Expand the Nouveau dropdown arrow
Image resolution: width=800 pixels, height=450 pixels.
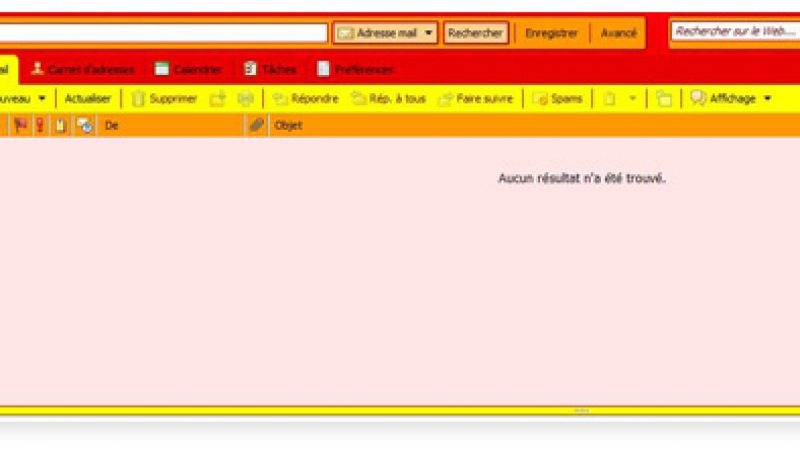pyautogui.click(x=42, y=98)
